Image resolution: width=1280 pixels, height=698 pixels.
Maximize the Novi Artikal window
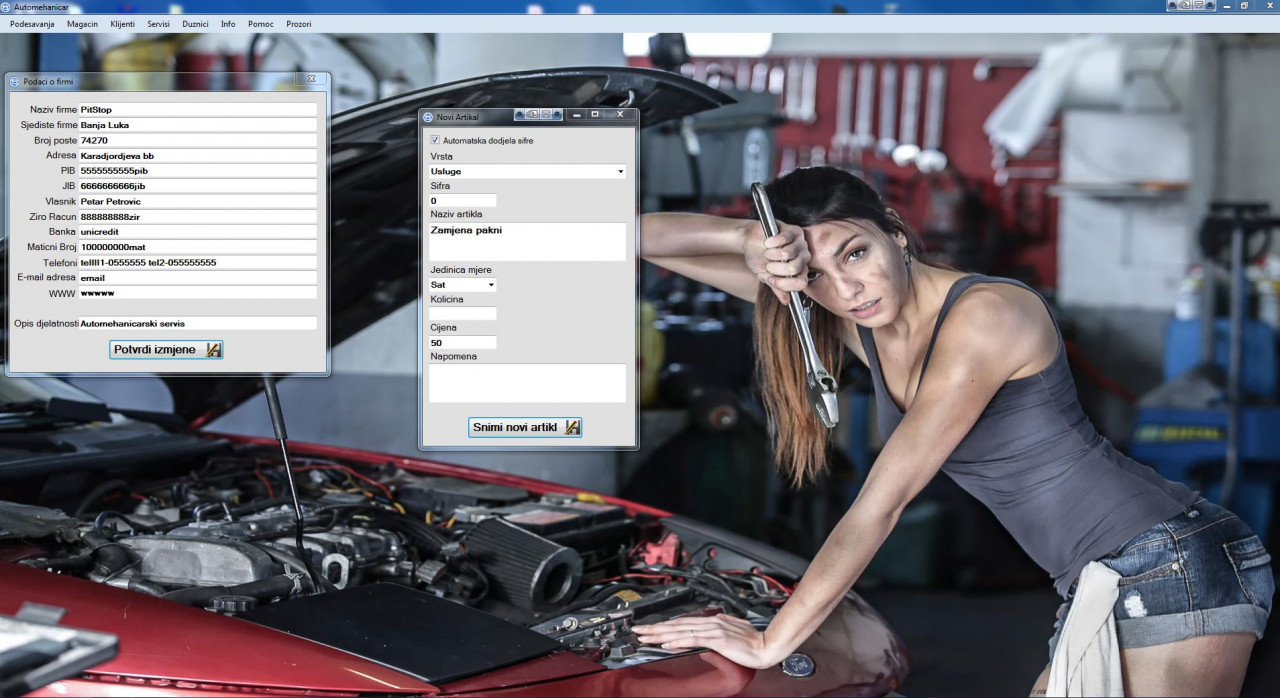(x=595, y=115)
